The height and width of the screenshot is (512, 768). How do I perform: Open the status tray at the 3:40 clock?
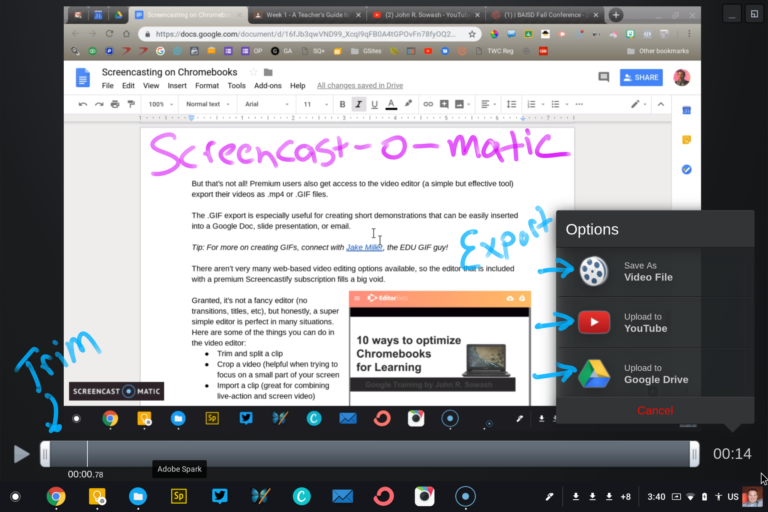click(656, 497)
